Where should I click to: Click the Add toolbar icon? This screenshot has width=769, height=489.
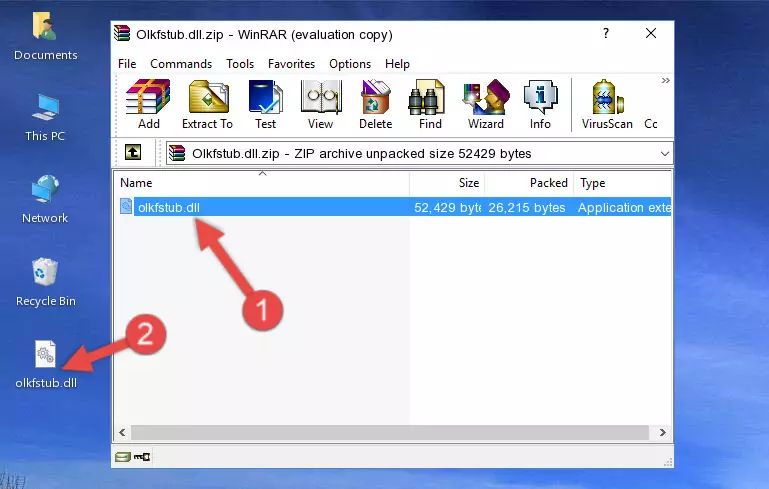148,104
